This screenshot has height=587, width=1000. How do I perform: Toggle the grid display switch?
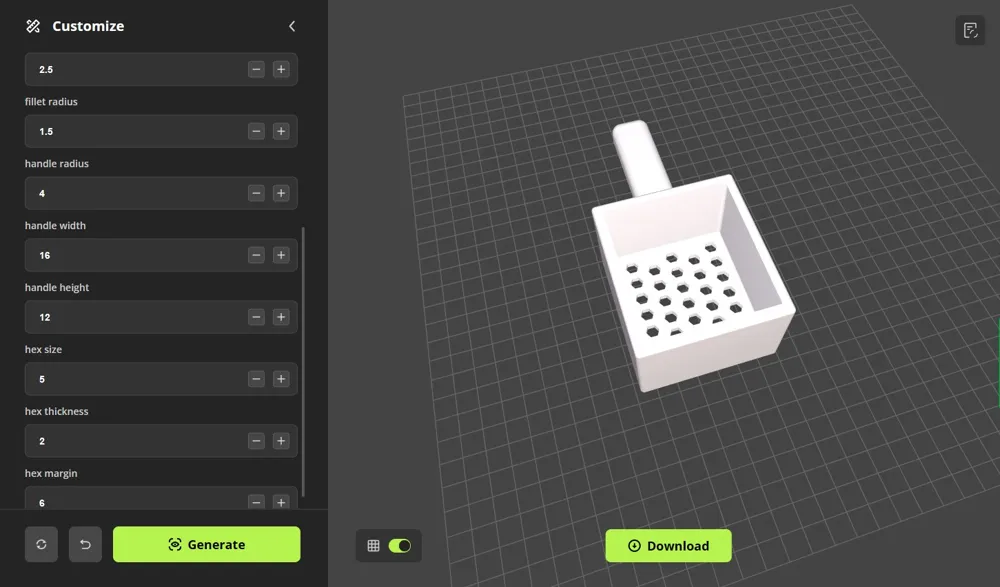[400, 546]
